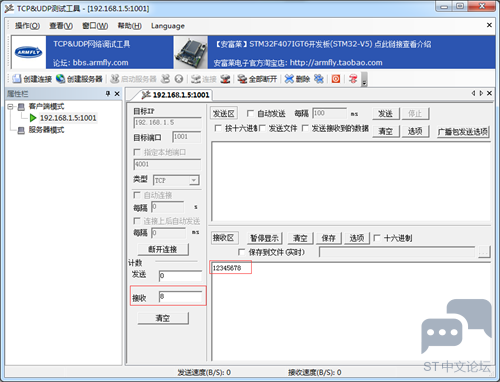Toggle the 按十六进制 hex send checkbox
This screenshot has width=500, height=382.
click(x=218, y=128)
